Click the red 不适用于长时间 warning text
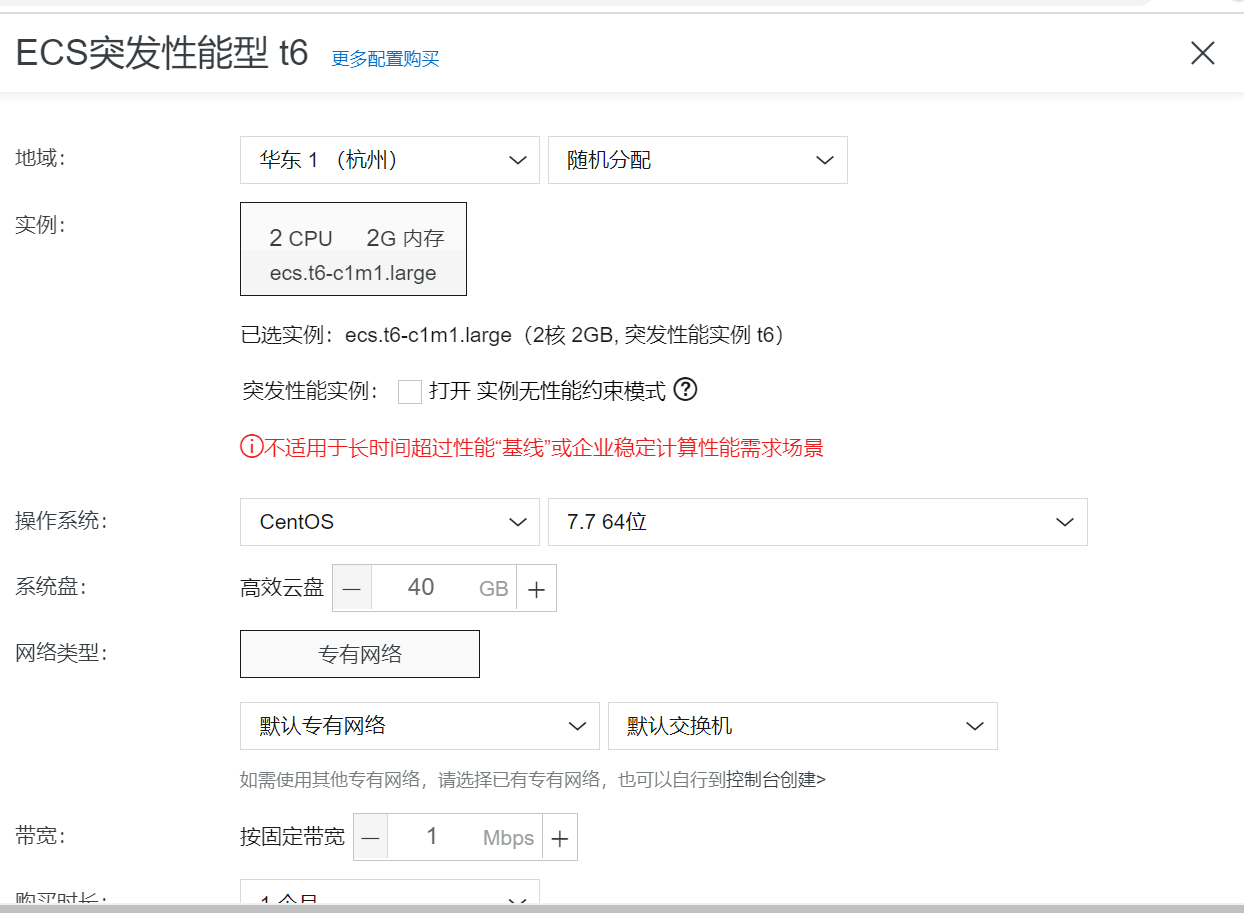The width and height of the screenshot is (1244, 913). 544,448
